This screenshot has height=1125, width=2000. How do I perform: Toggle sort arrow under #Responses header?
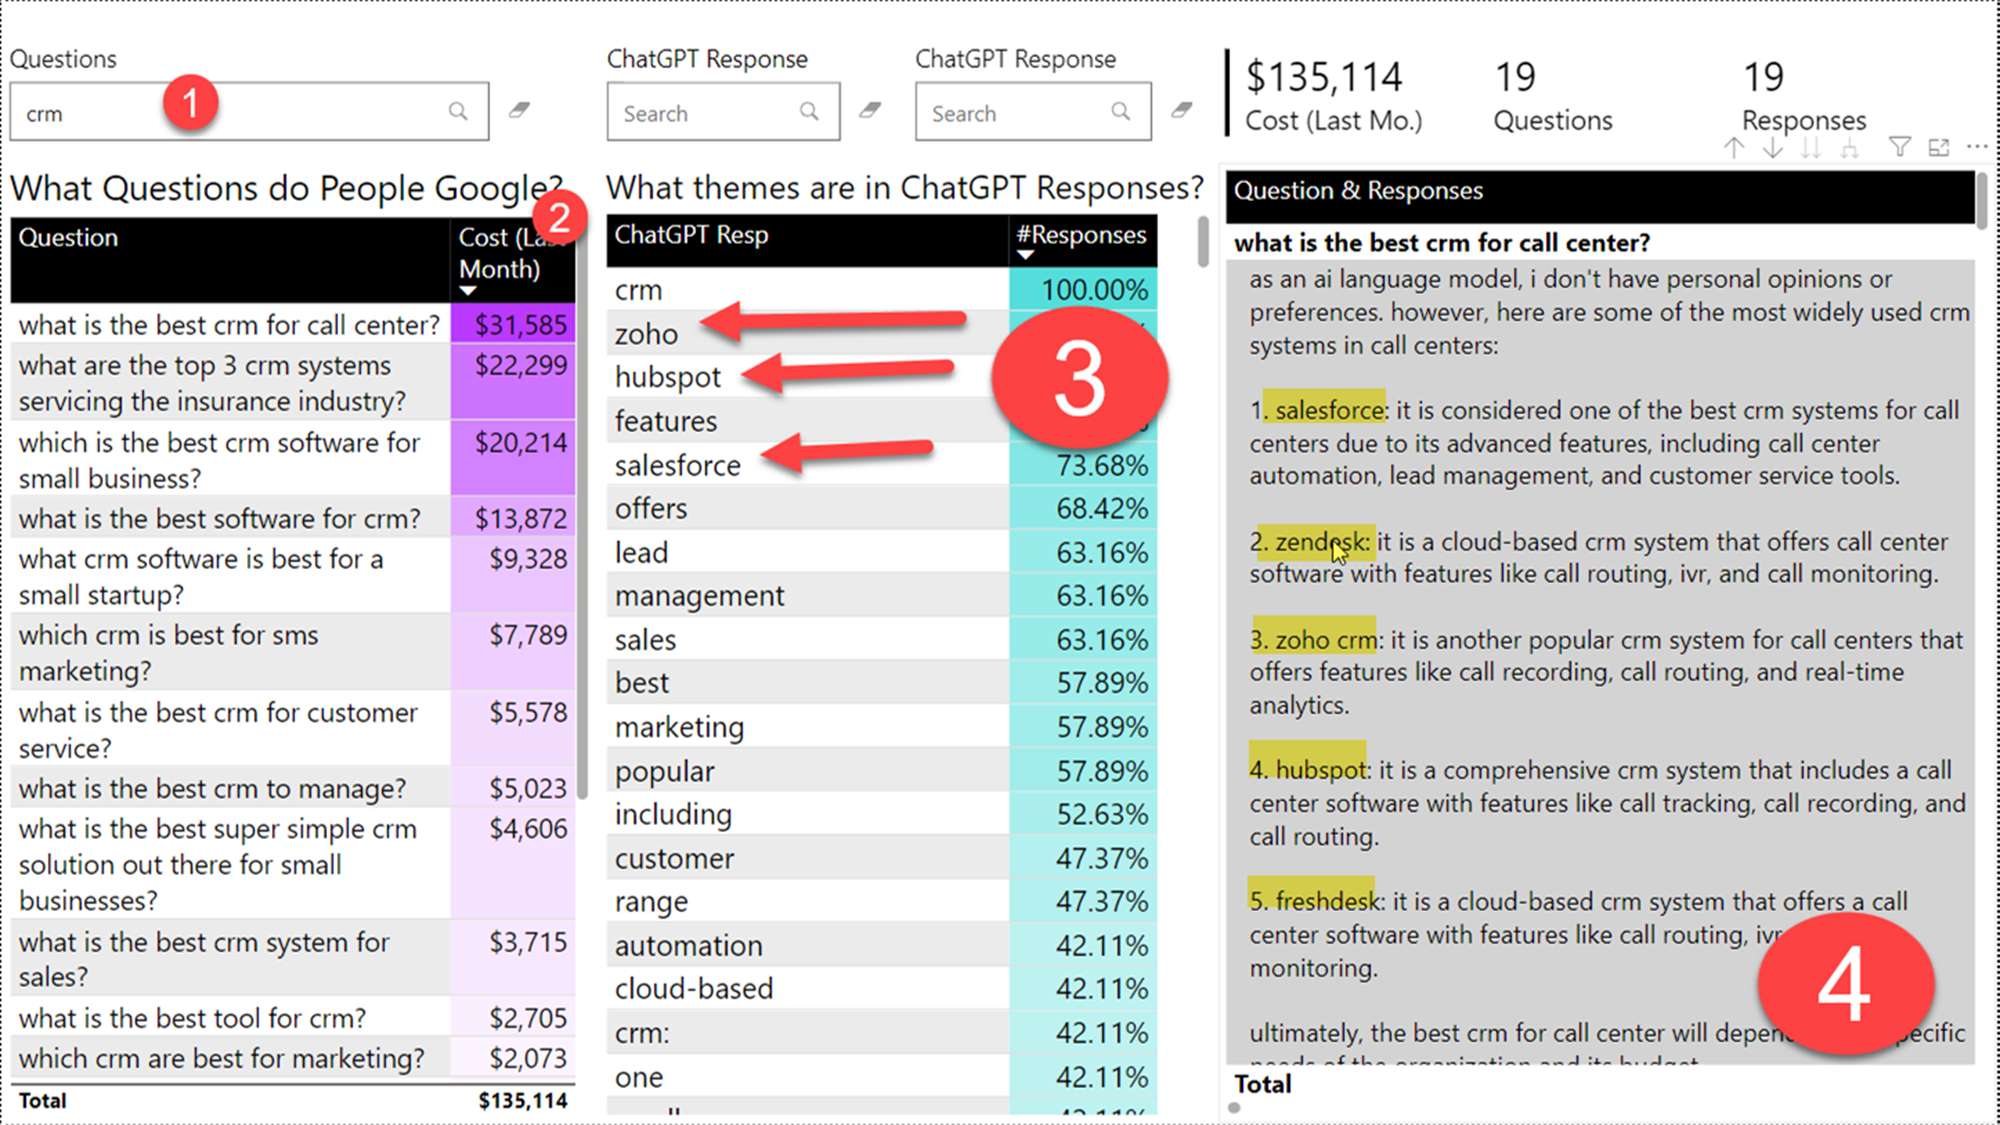point(1025,255)
